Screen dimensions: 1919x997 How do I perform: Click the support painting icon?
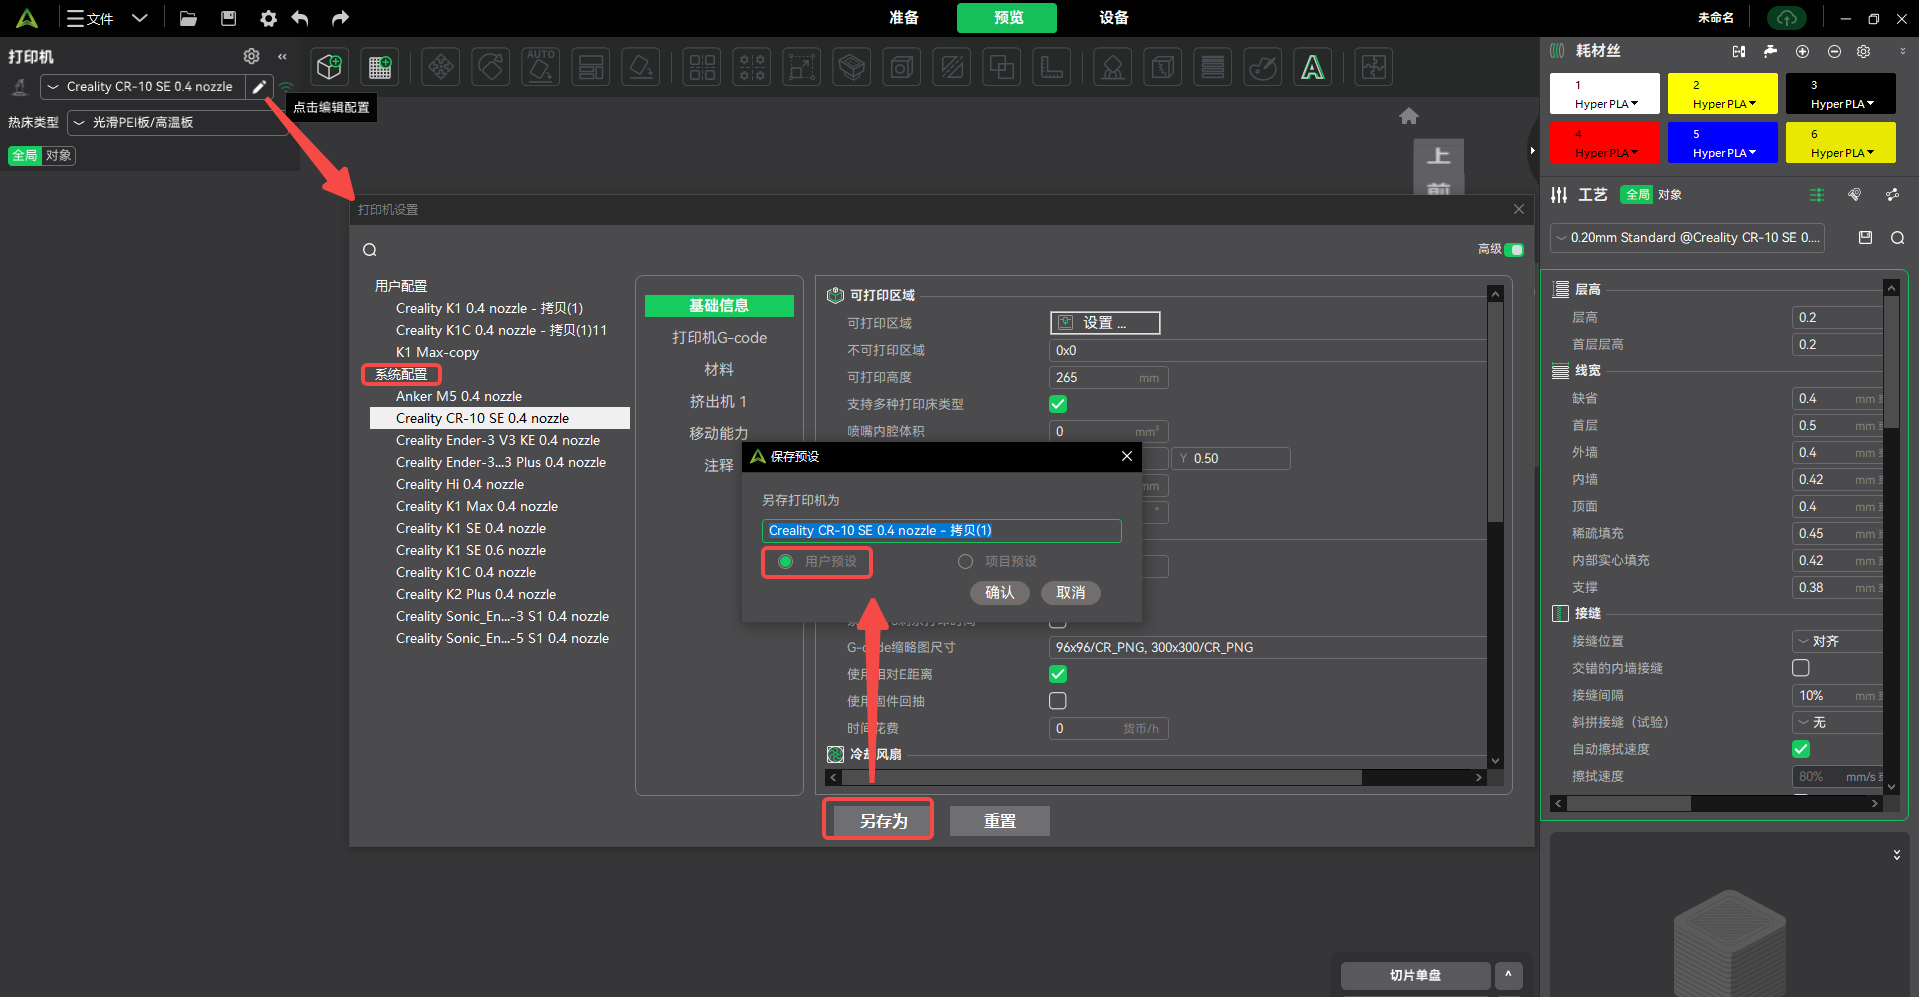pyautogui.click(x=1113, y=67)
